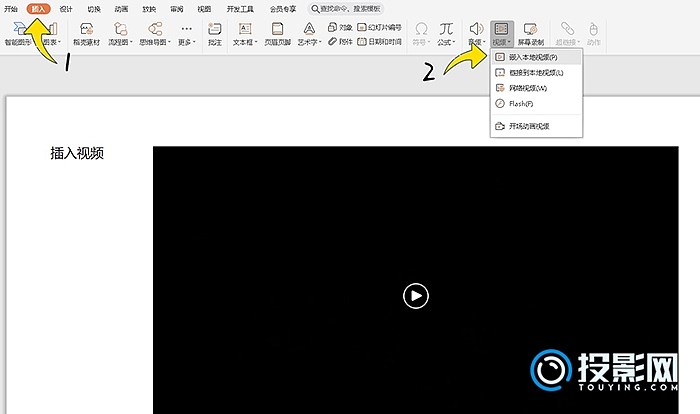Add a comment with 批注

click(x=215, y=34)
